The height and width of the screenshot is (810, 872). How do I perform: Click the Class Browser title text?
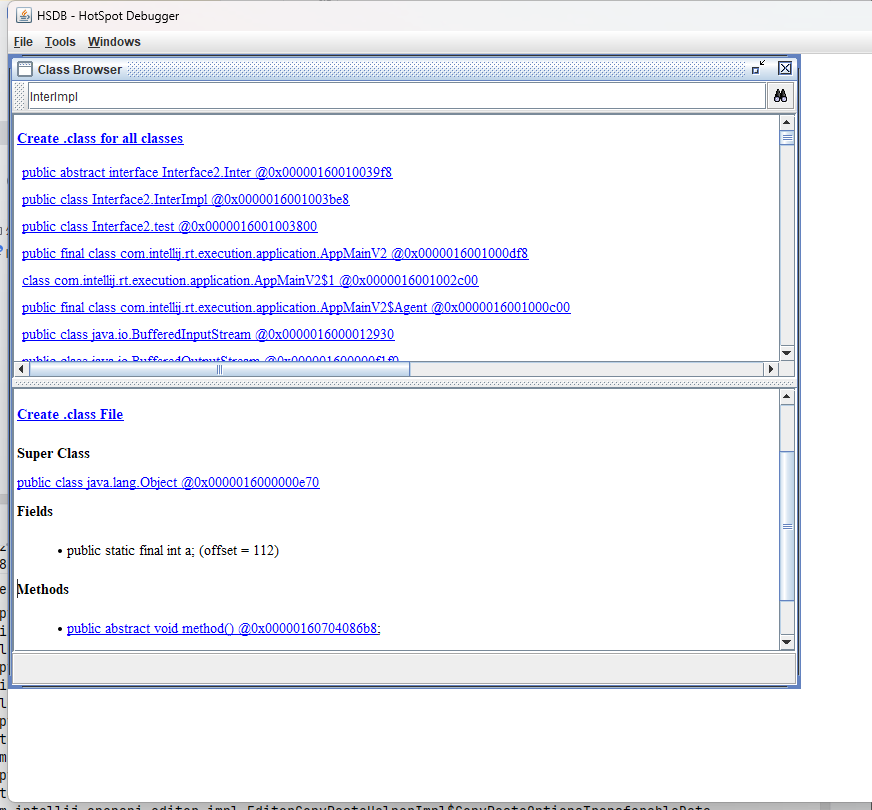[x=80, y=69]
